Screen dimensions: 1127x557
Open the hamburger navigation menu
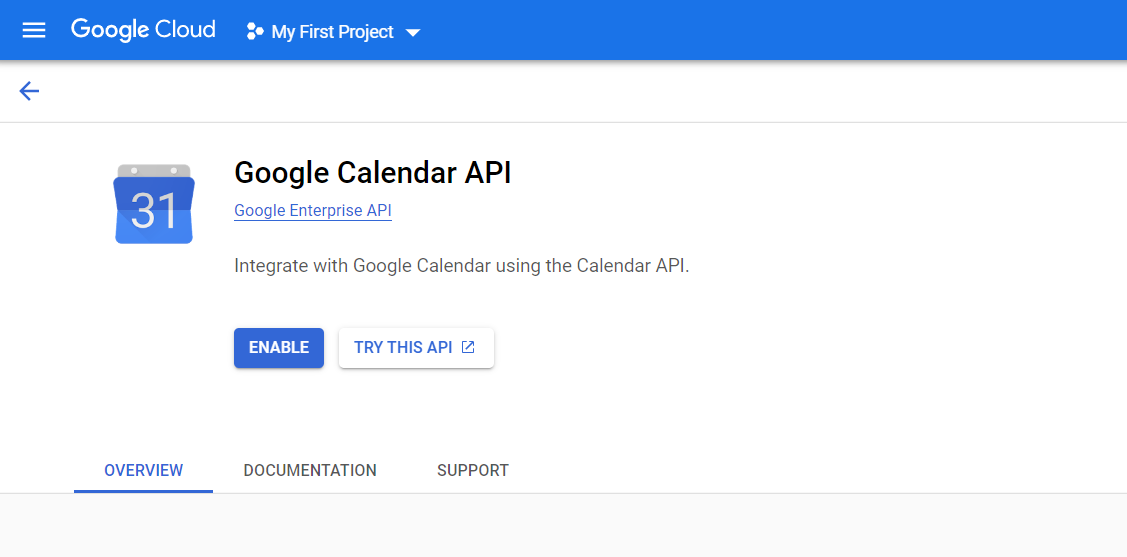(x=34, y=30)
